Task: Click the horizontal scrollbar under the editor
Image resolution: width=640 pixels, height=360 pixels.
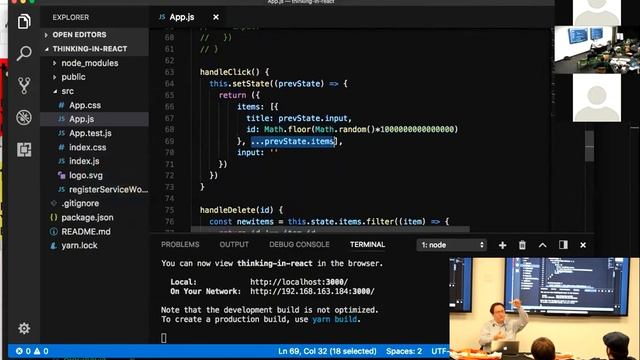Action: coord(330,229)
